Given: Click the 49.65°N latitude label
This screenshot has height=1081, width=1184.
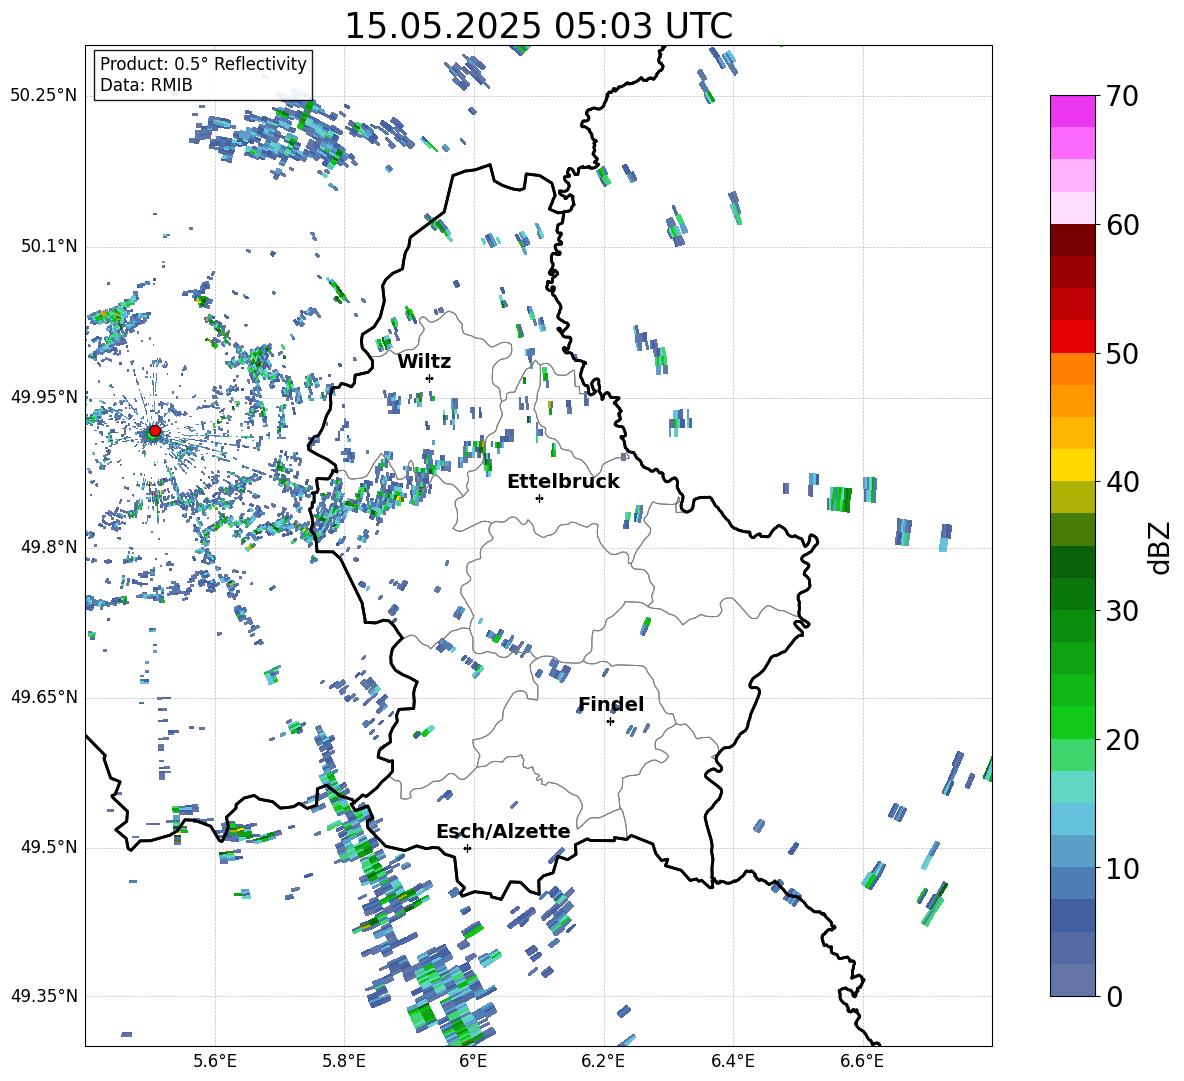Looking at the screenshot, I should 44,697.
